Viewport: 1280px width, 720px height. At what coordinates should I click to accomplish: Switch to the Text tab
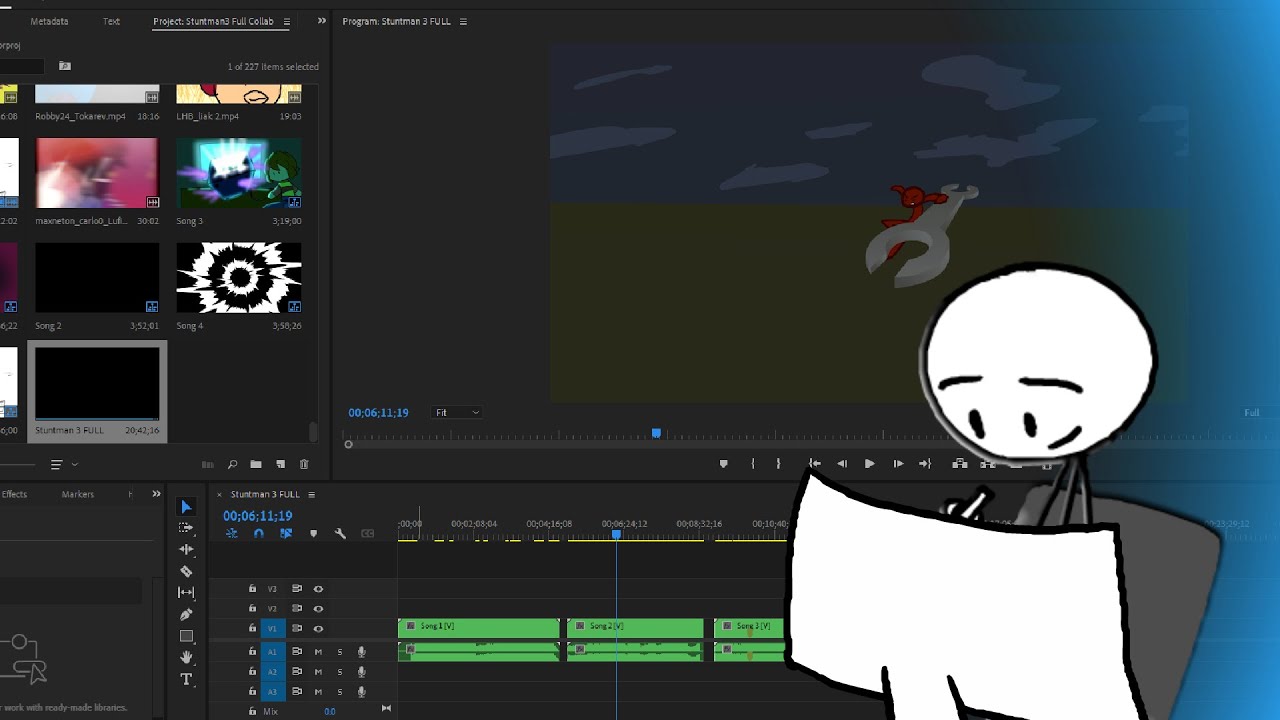[x=111, y=21]
